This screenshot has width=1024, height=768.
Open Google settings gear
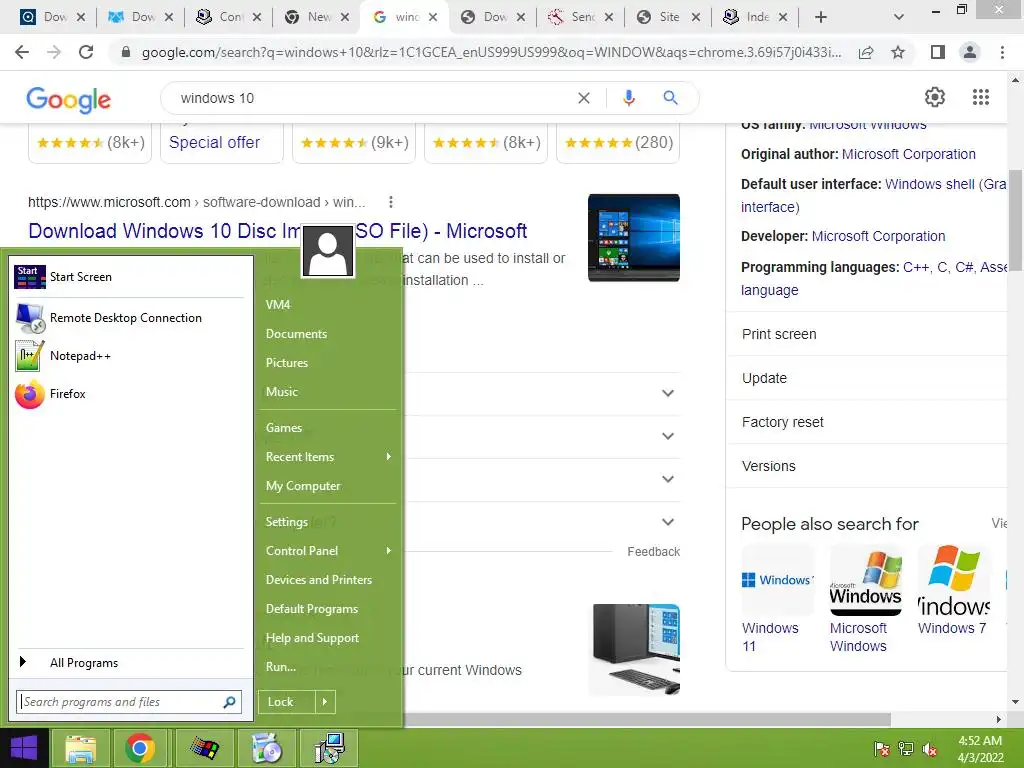[x=935, y=97]
